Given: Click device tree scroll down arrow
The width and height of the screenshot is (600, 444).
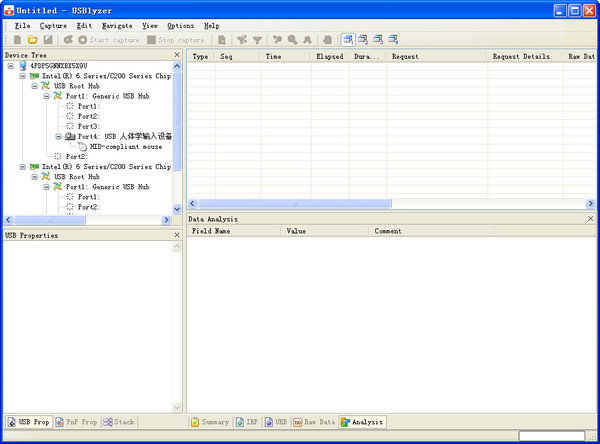Looking at the screenshot, I should [x=177, y=209].
